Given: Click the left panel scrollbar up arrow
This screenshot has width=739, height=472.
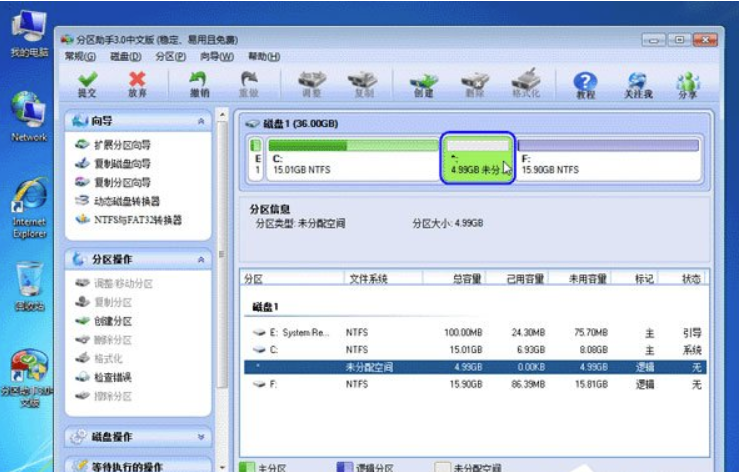Looking at the screenshot, I should pos(222,115).
